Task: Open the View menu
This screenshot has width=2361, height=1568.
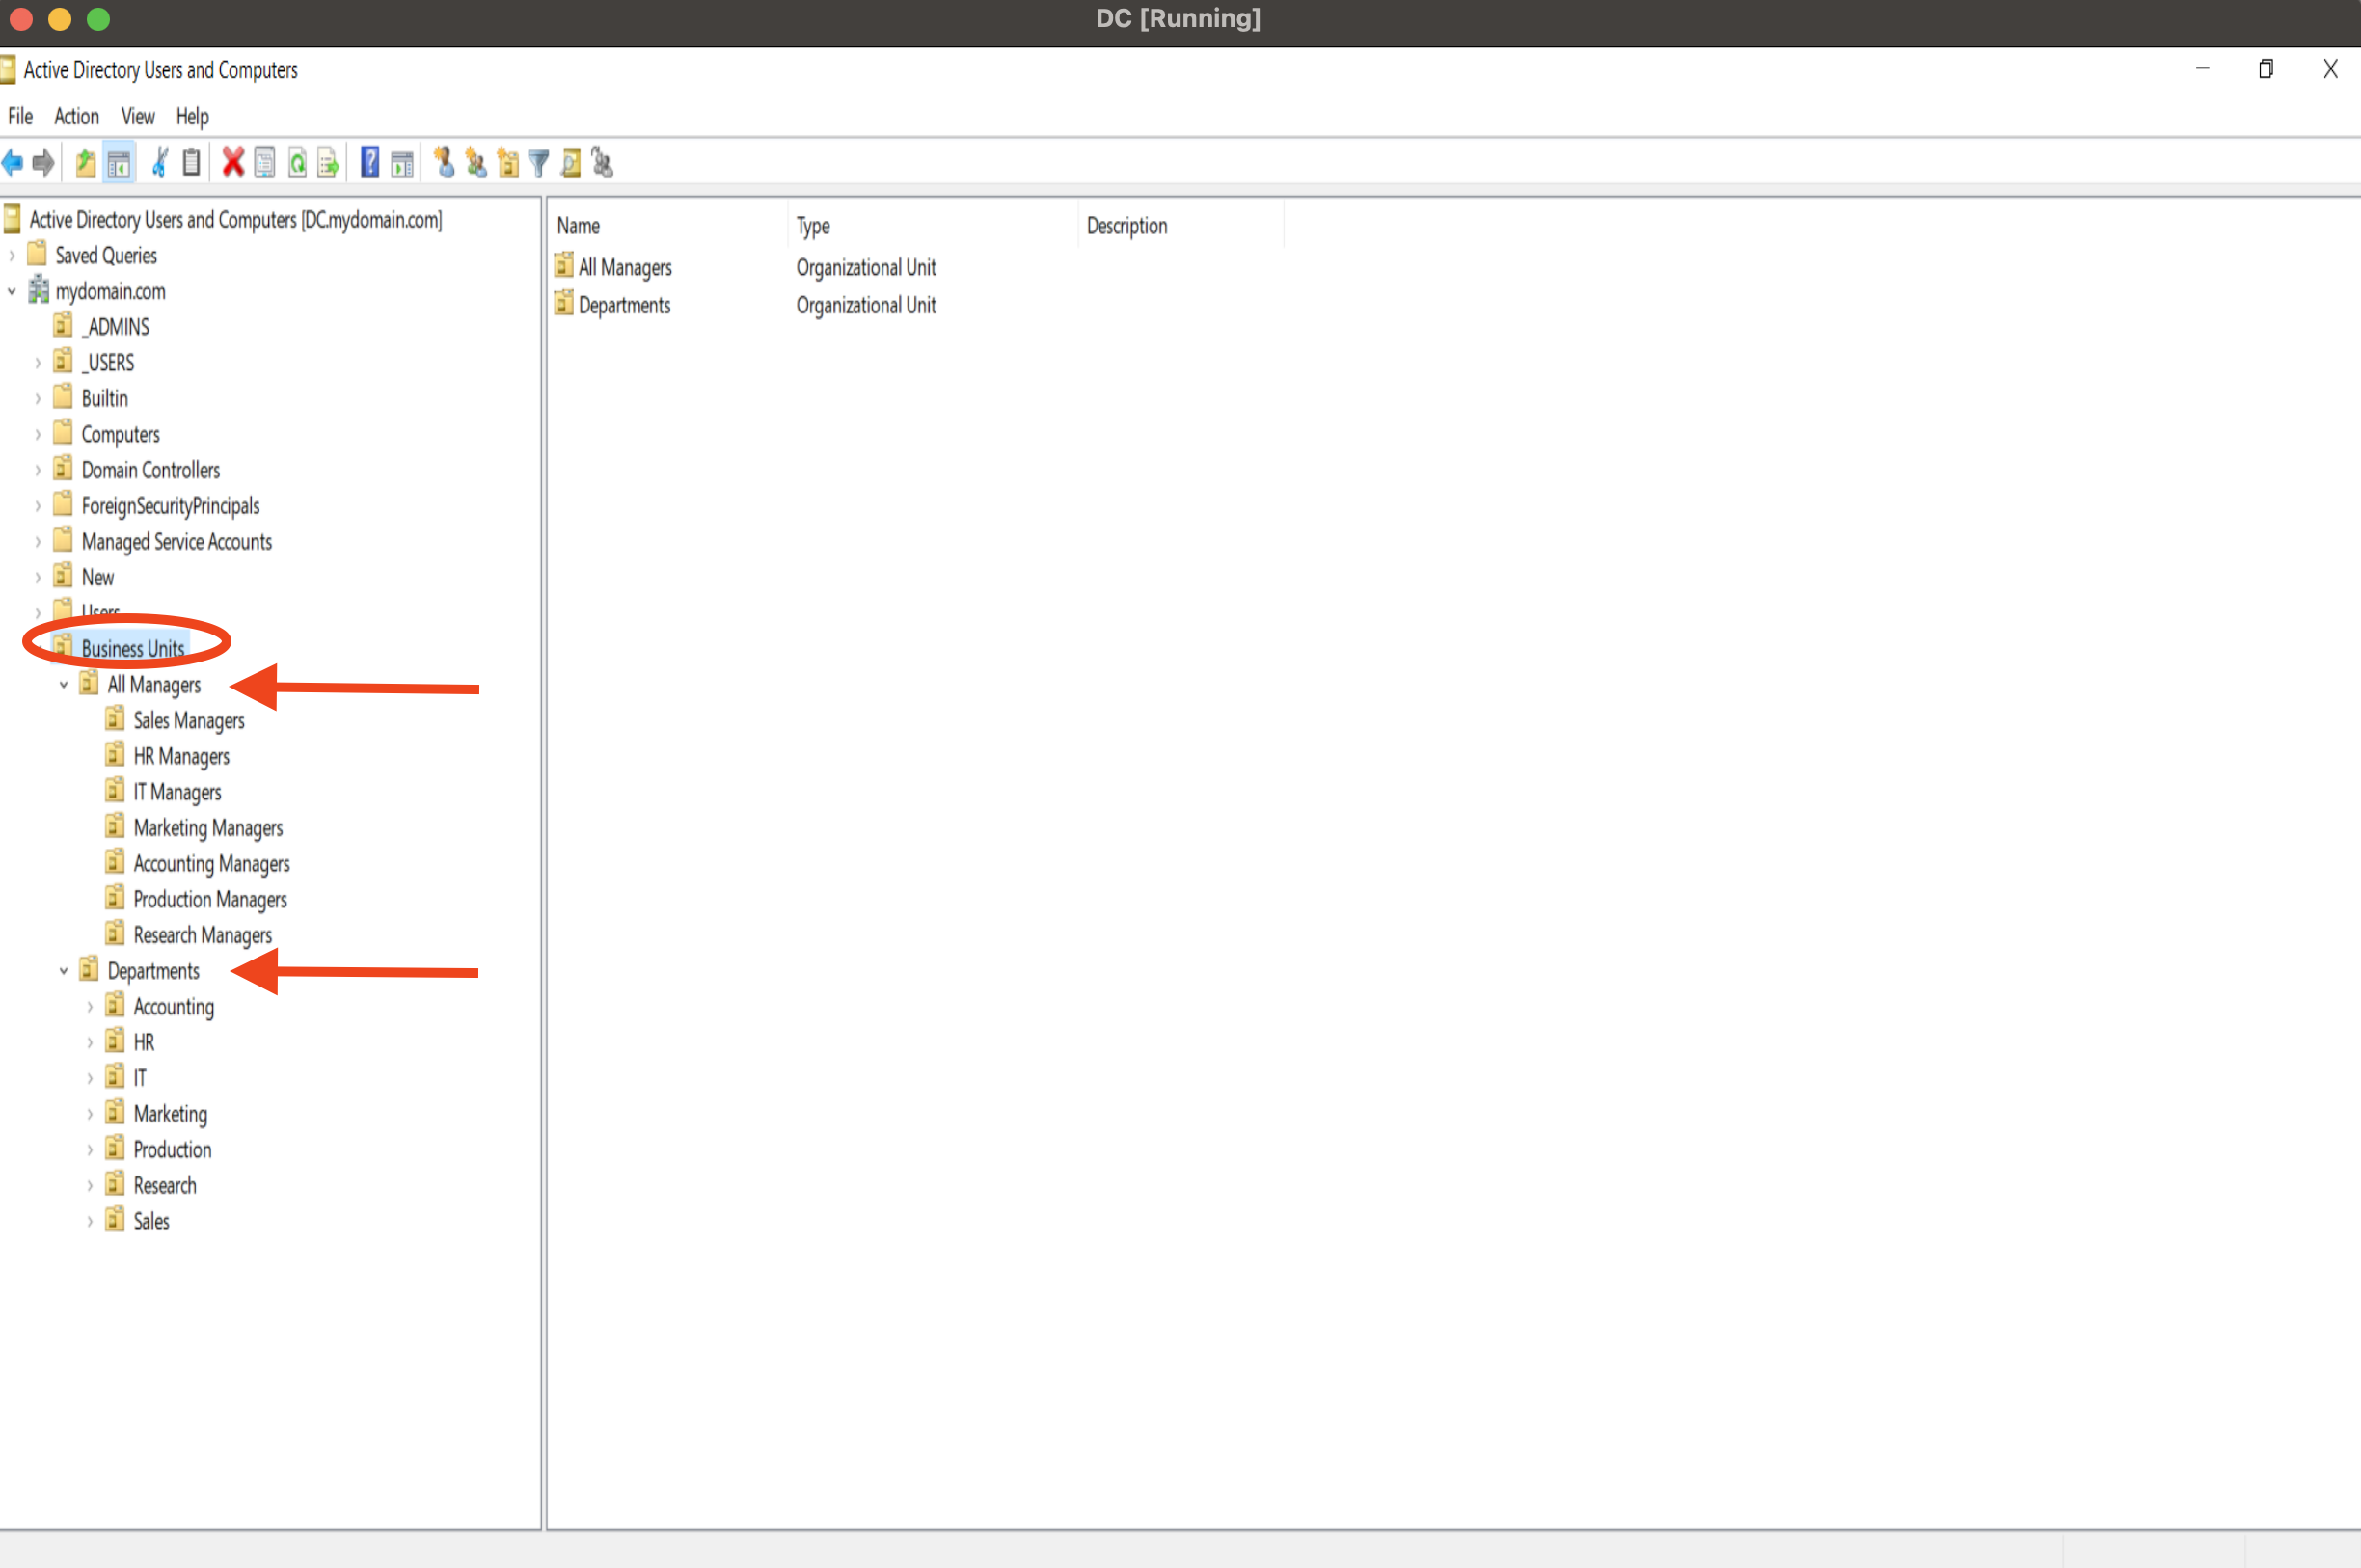Action: tap(137, 116)
